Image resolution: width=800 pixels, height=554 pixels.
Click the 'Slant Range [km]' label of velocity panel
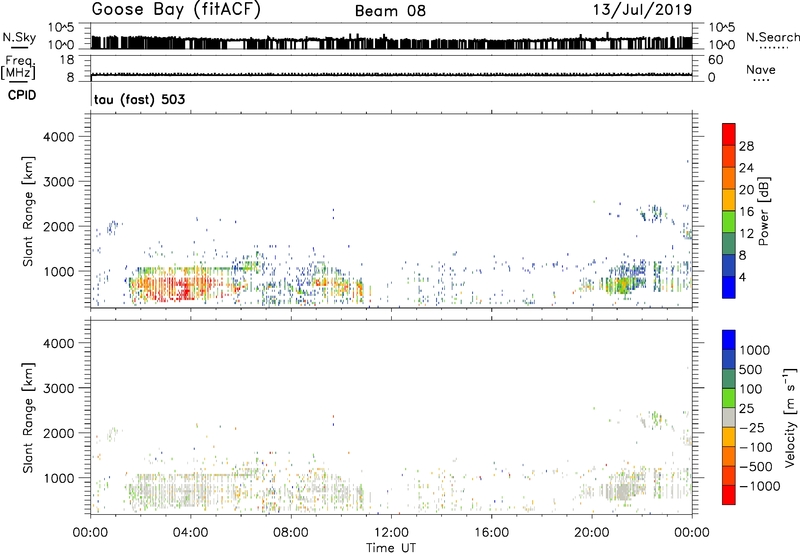coord(28,418)
